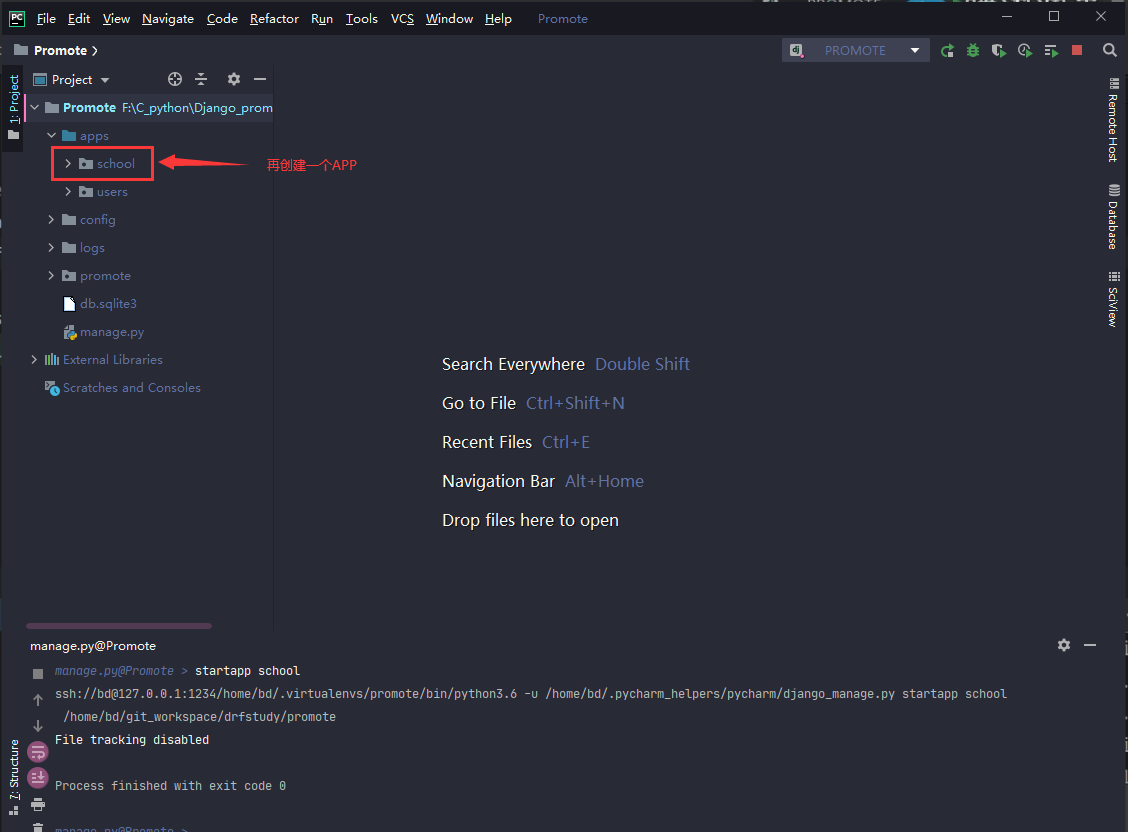Viewport: 1128px width, 832px height.
Task: Select the school folder row
Action: tap(116, 163)
